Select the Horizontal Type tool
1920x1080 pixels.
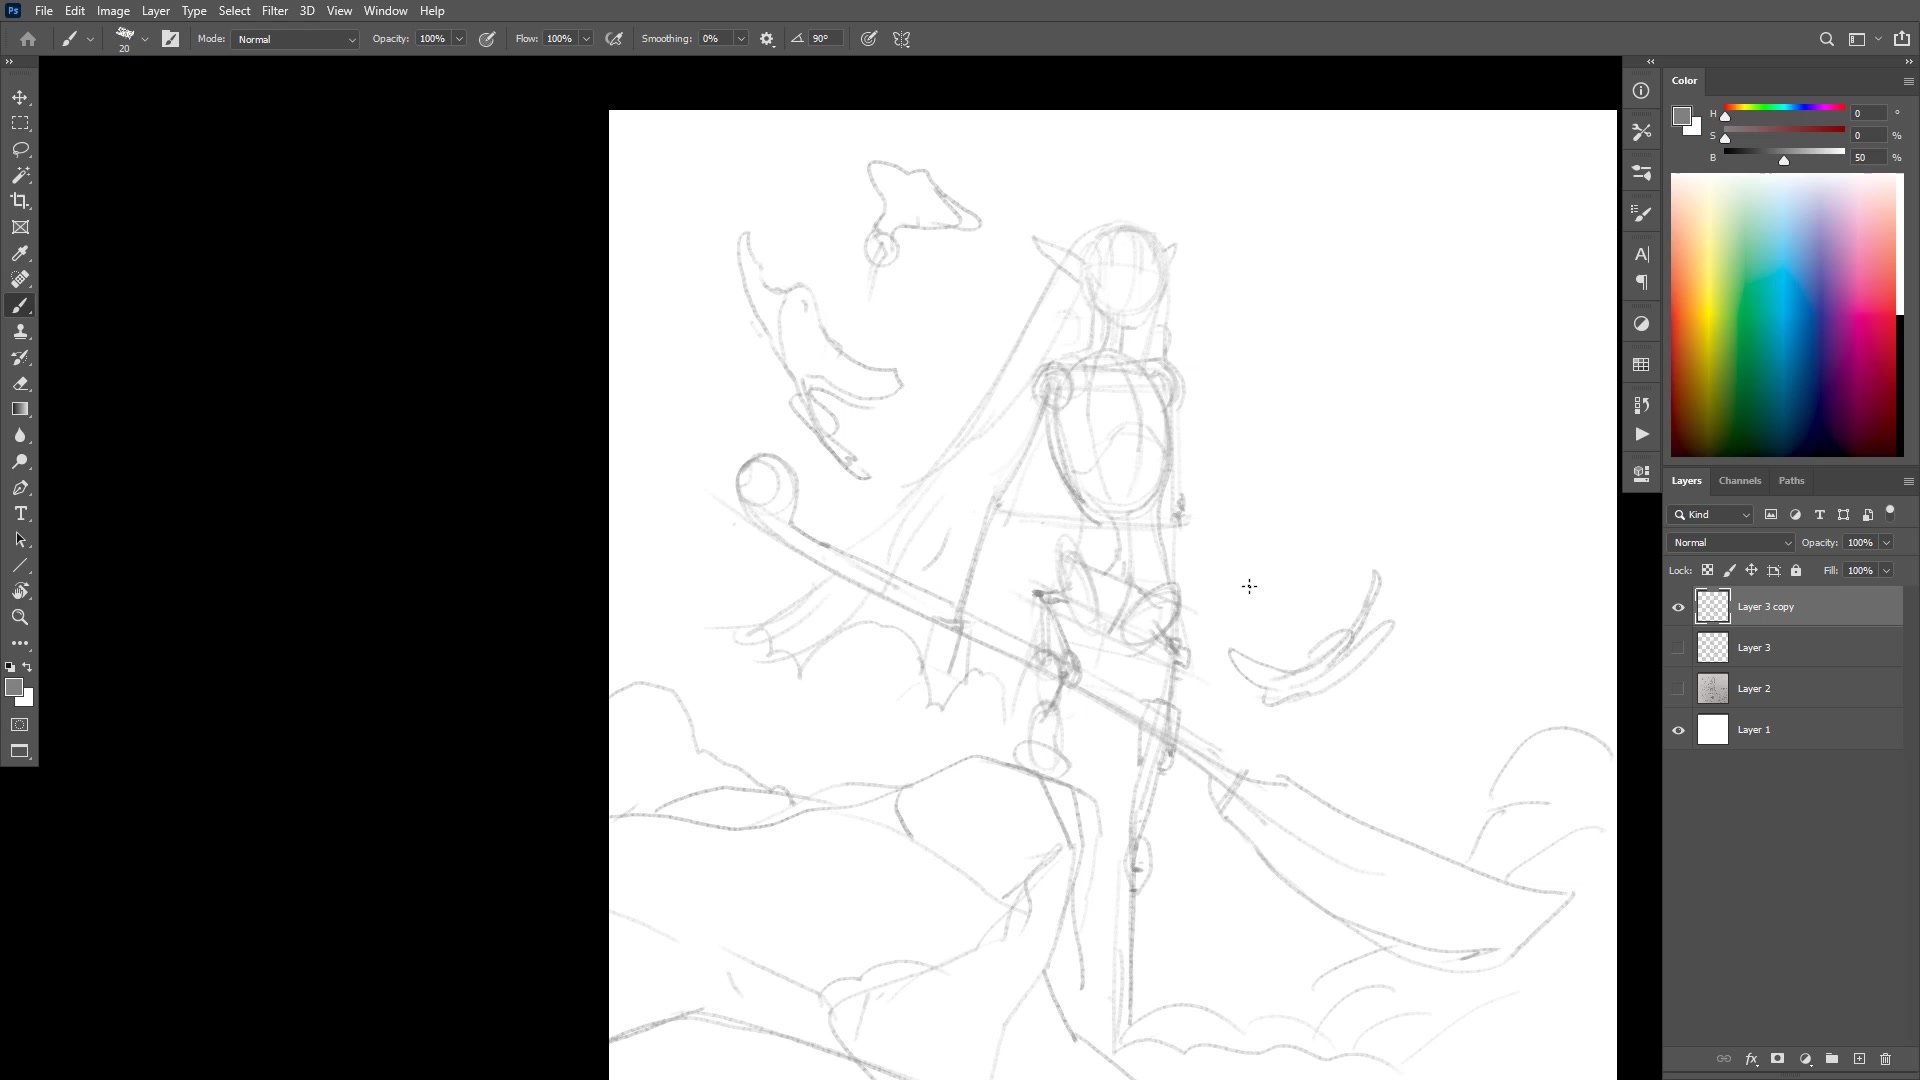(20, 513)
